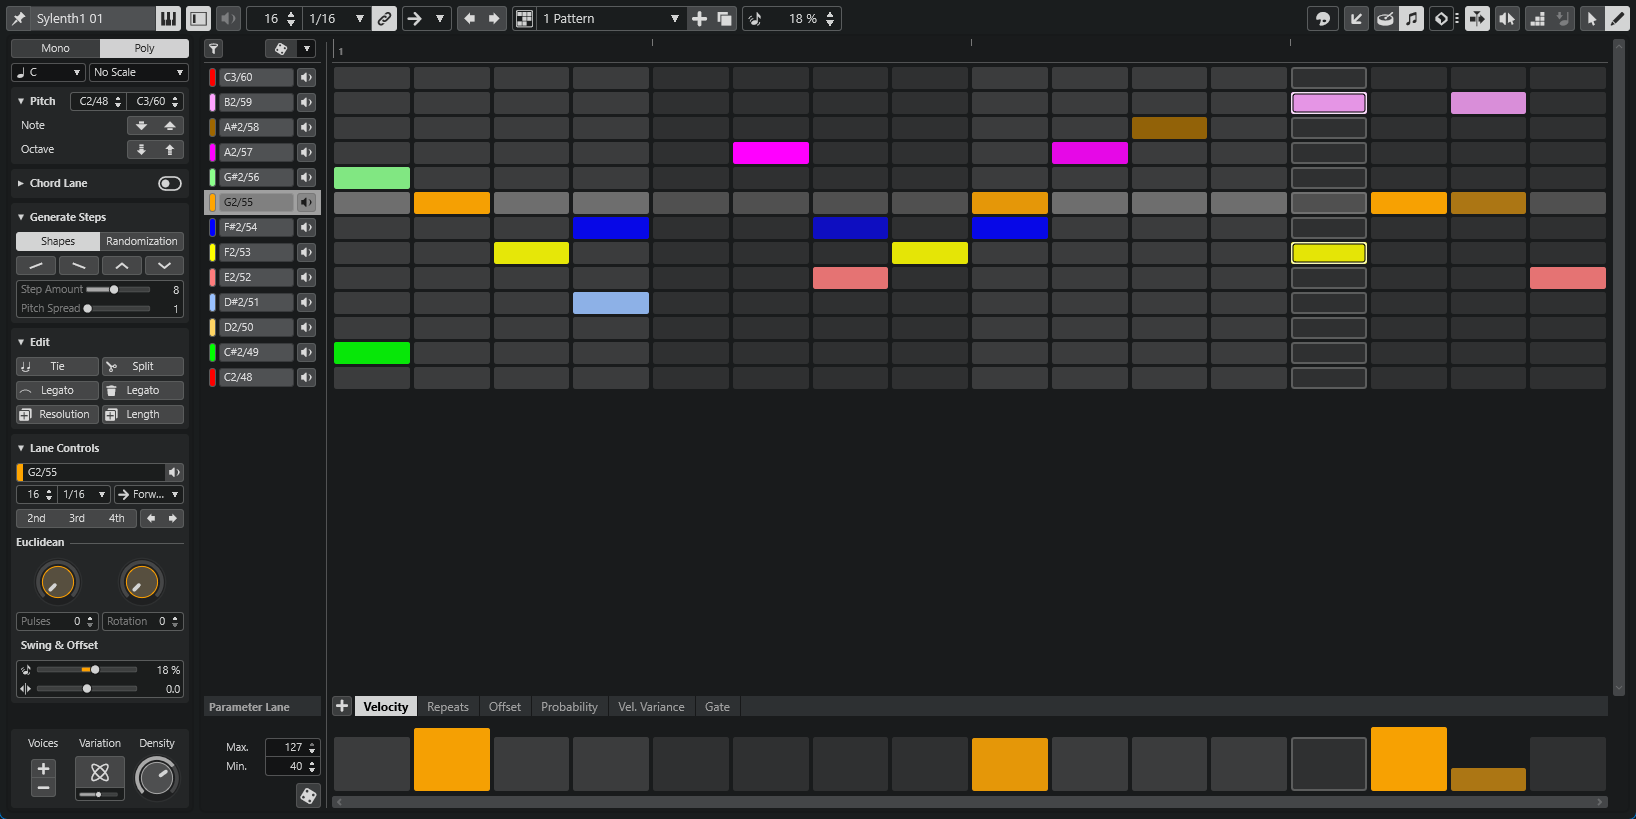
Task: Click the dice icon in parameter lane
Action: [308, 795]
